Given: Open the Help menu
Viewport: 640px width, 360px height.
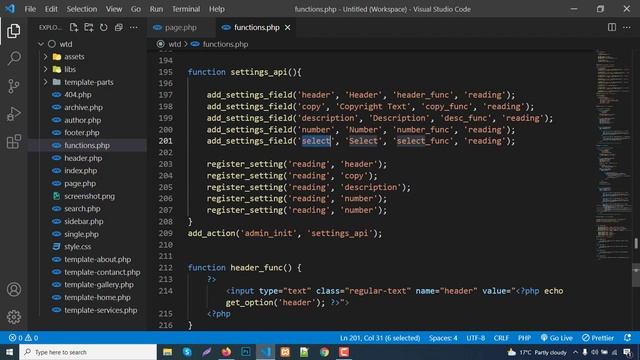Looking at the screenshot, I should [217, 9].
